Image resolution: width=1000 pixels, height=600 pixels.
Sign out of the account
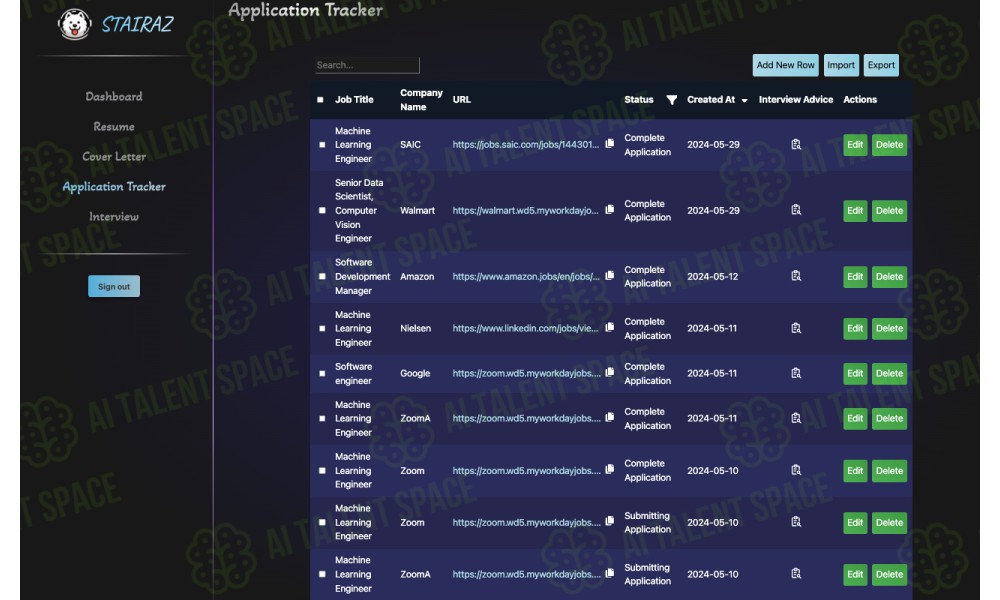pyautogui.click(x=114, y=286)
